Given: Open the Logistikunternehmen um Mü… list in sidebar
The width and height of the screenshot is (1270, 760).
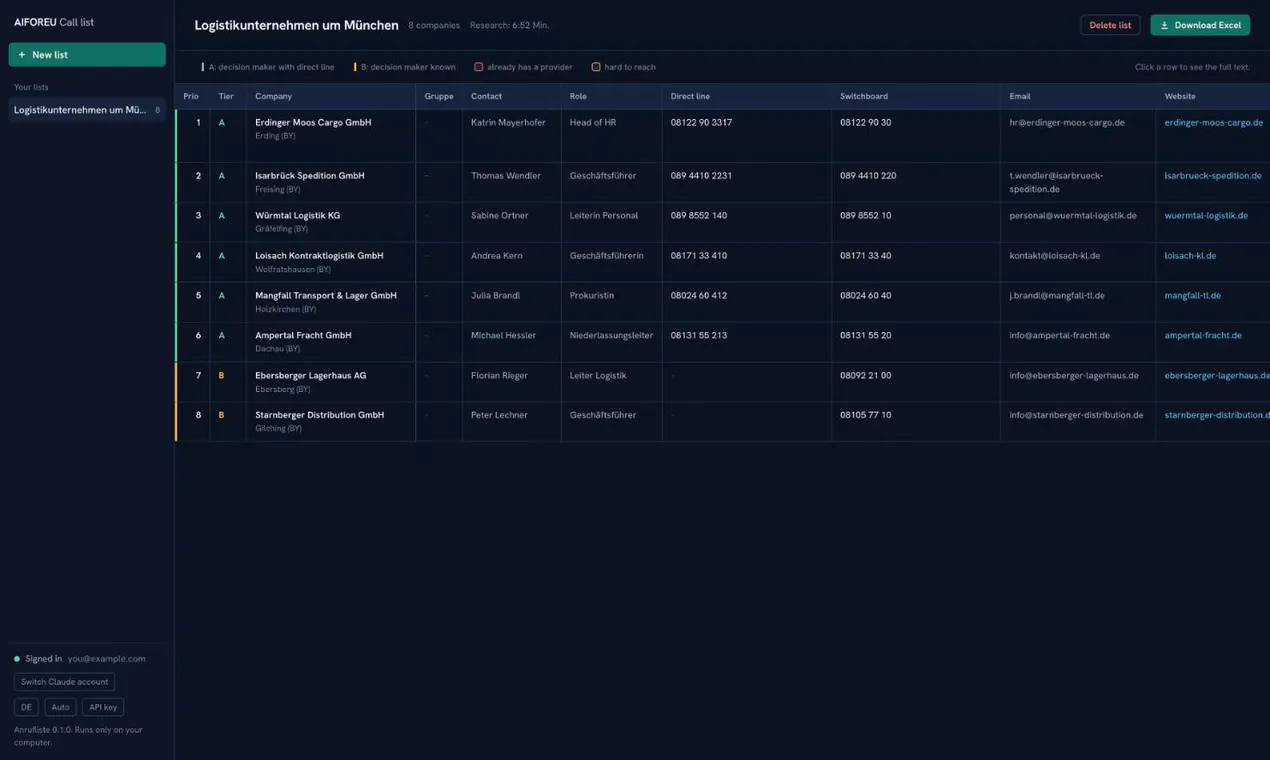Looking at the screenshot, I should pos(87,110).
